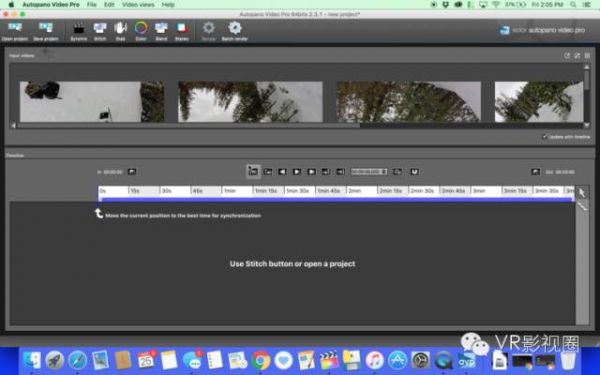Open the File menu
Screen dimensions: 600x375
(91, 5)
